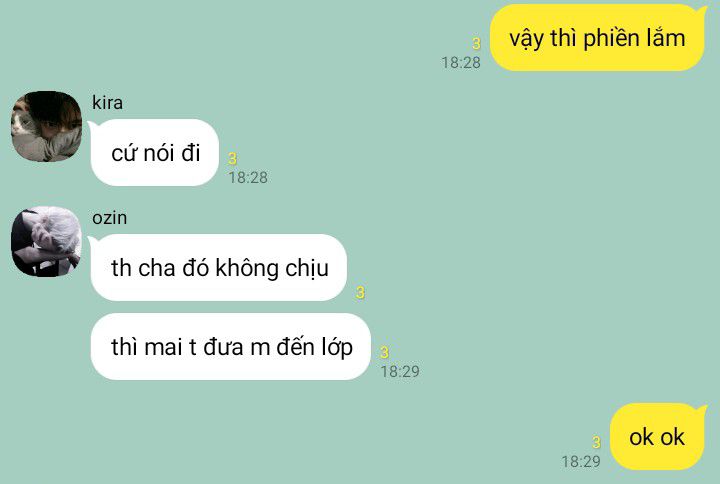Tap the sender name ozin
This screenshot has height=484, width=720.
tap(110, 218)
